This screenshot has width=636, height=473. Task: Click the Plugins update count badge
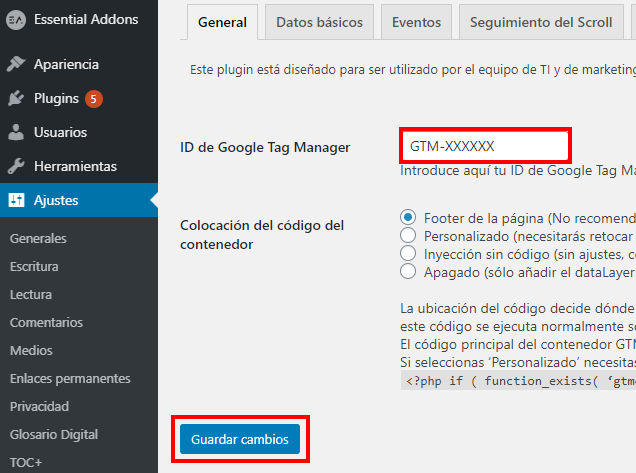[94, 99]
